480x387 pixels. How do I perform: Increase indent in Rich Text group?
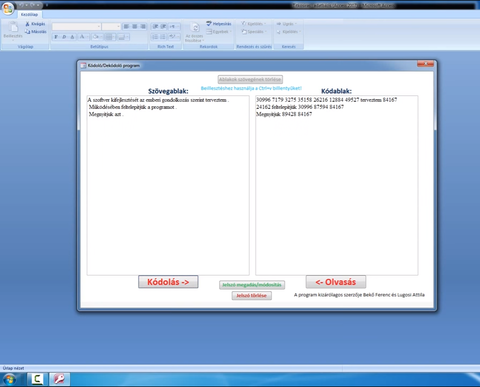163,26
